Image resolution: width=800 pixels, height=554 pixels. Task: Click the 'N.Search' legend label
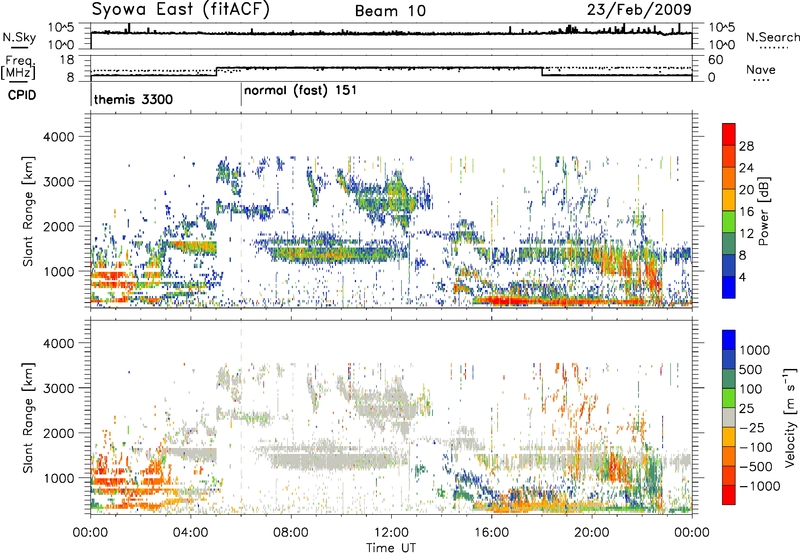[772, 37]
